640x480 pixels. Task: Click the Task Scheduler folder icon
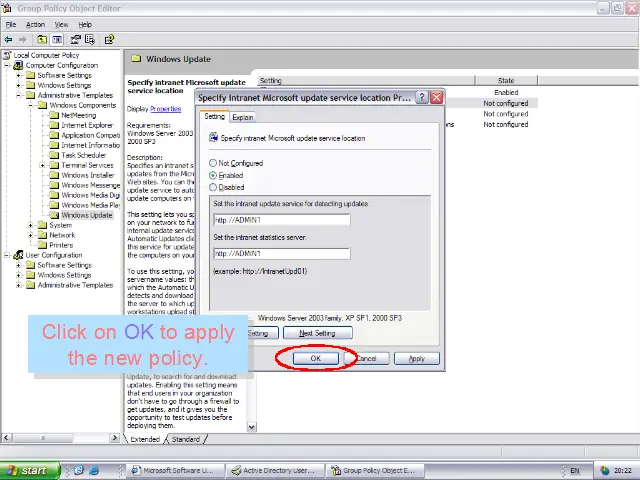tap(54, 155)
